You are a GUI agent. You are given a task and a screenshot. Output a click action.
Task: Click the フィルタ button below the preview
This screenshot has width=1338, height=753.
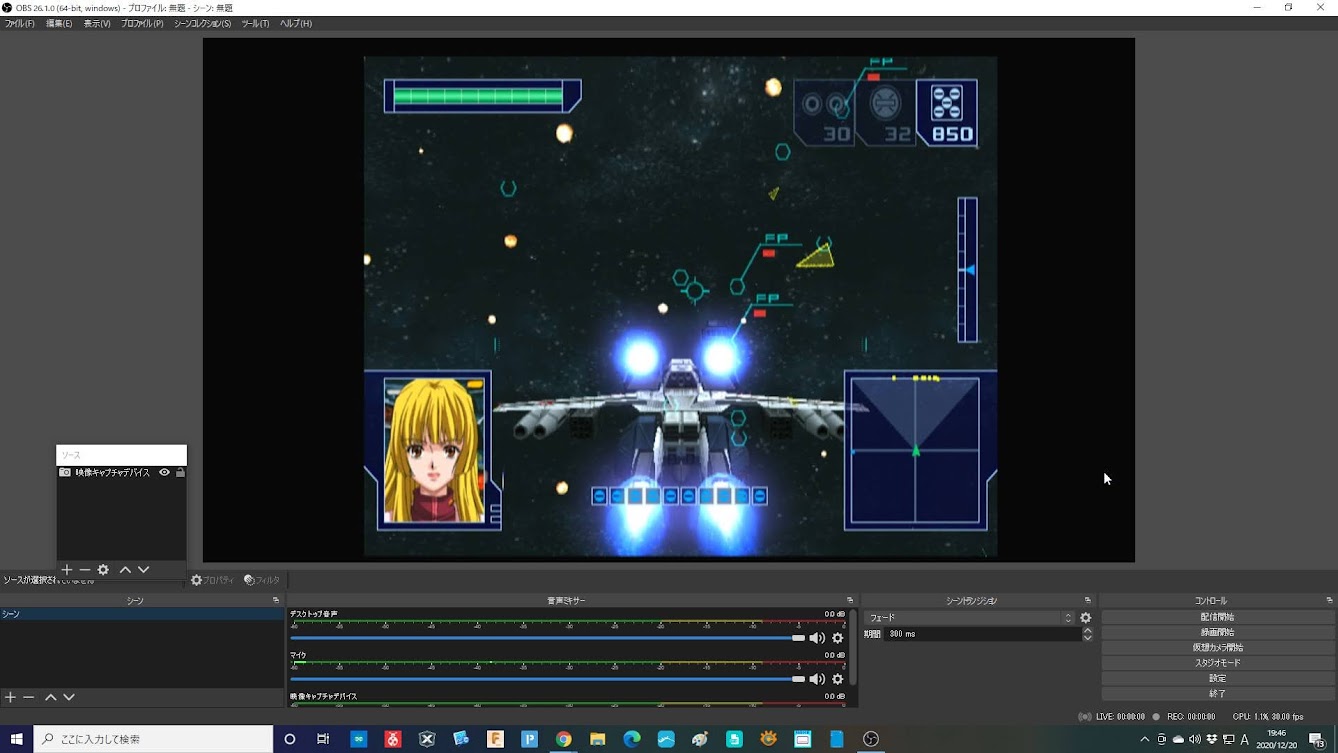tap(262, 580)
